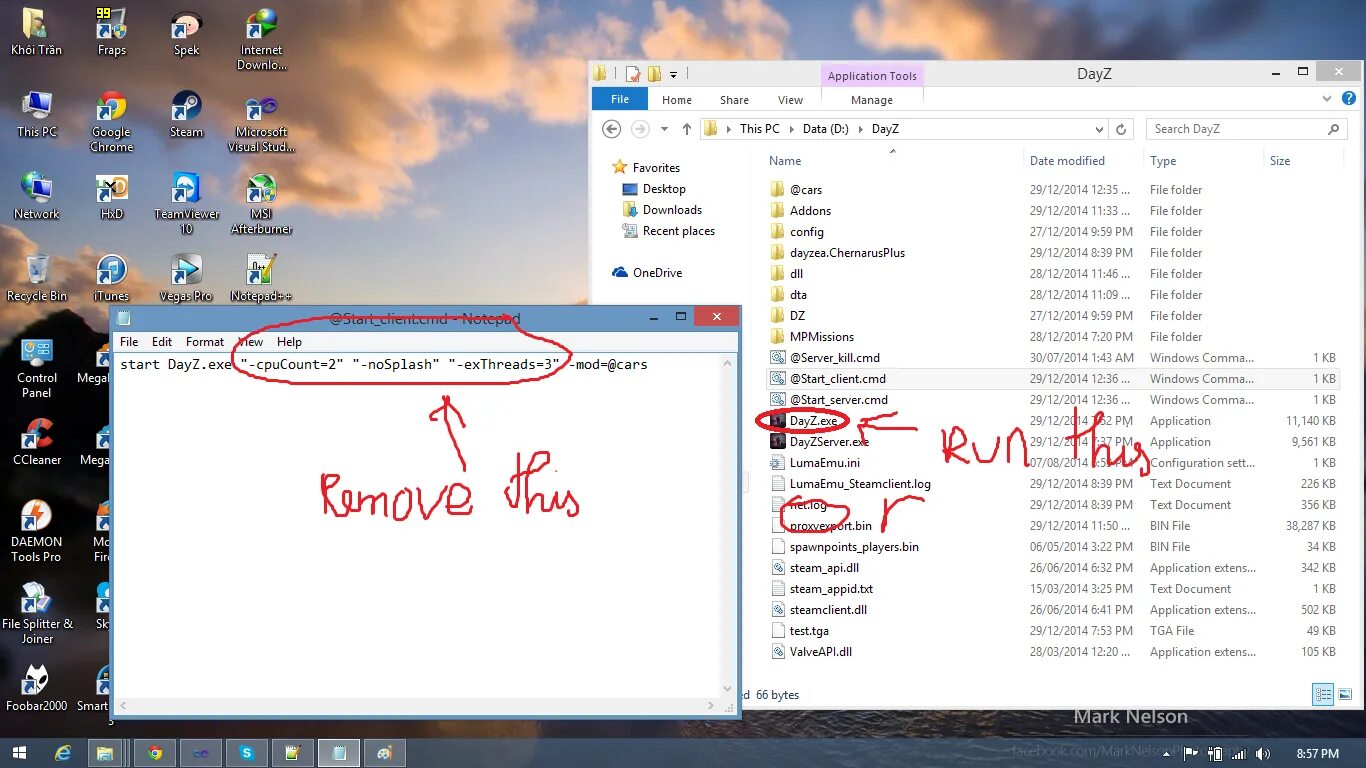Viewport: 1366px width, 768px height.
Task: Open the Steam desktop shortcut
Action: click(x=186, y=114)
